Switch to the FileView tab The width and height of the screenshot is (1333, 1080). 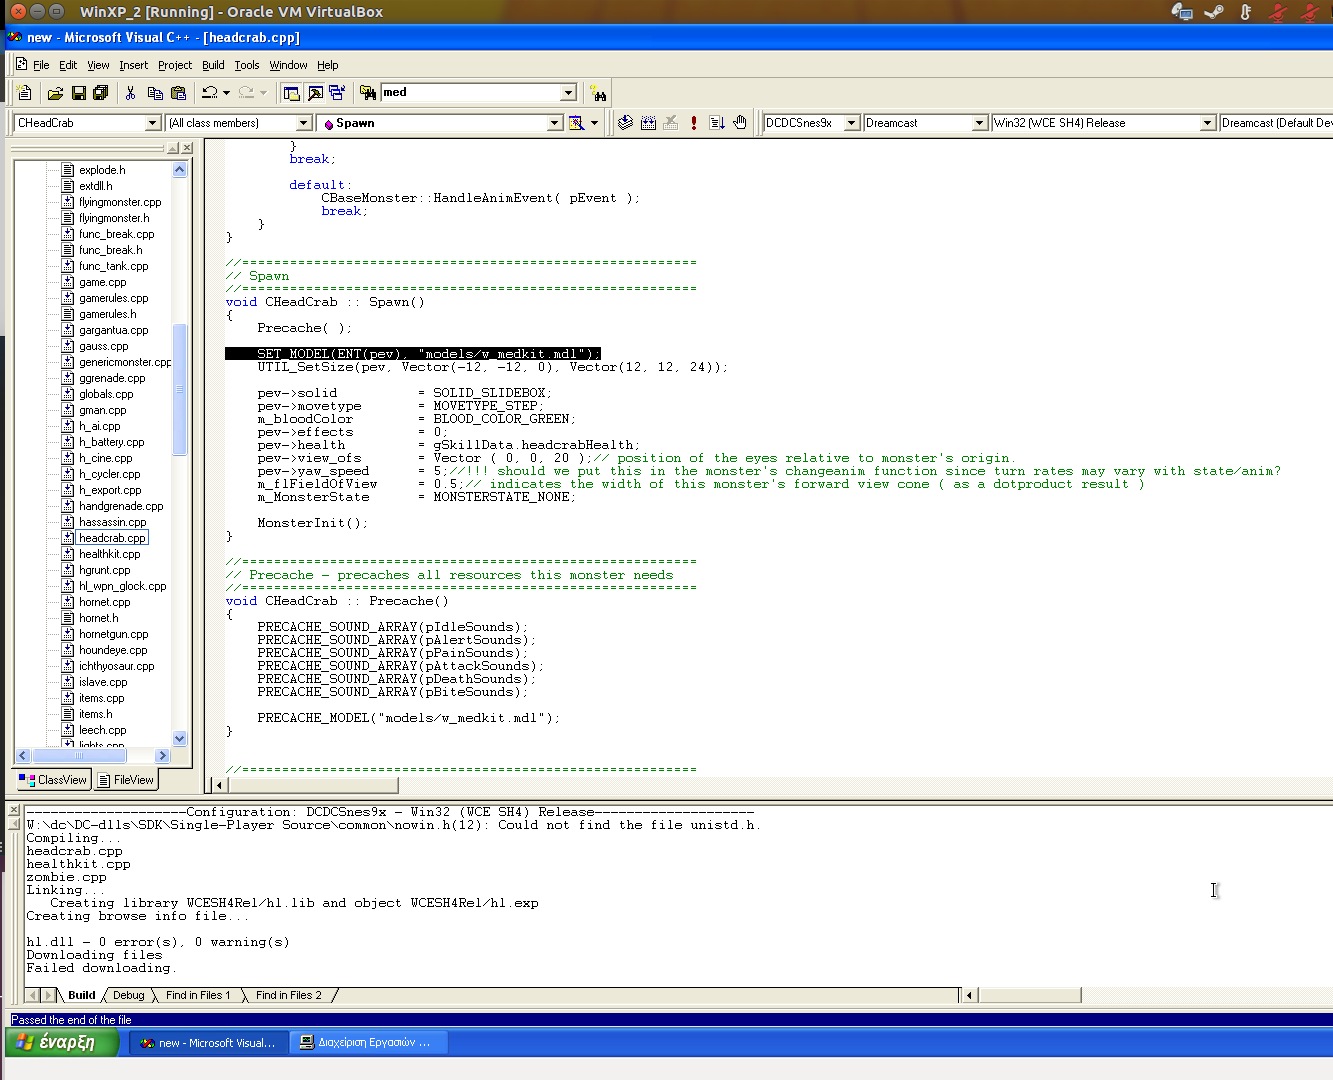coord(125,780)
